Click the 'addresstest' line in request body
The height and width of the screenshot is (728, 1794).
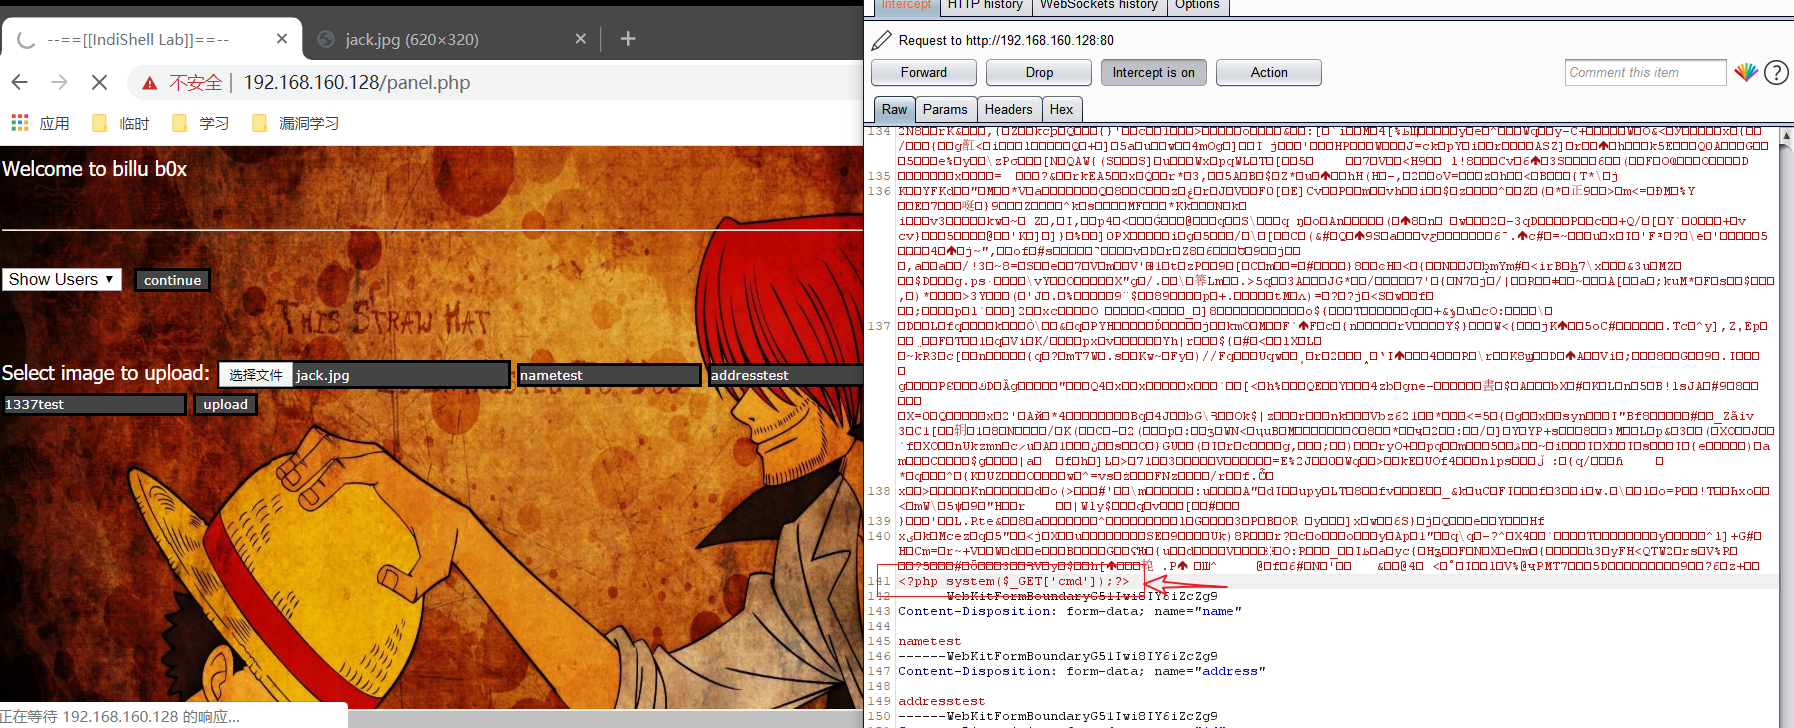pyautogui.click(x=941, y=701)
